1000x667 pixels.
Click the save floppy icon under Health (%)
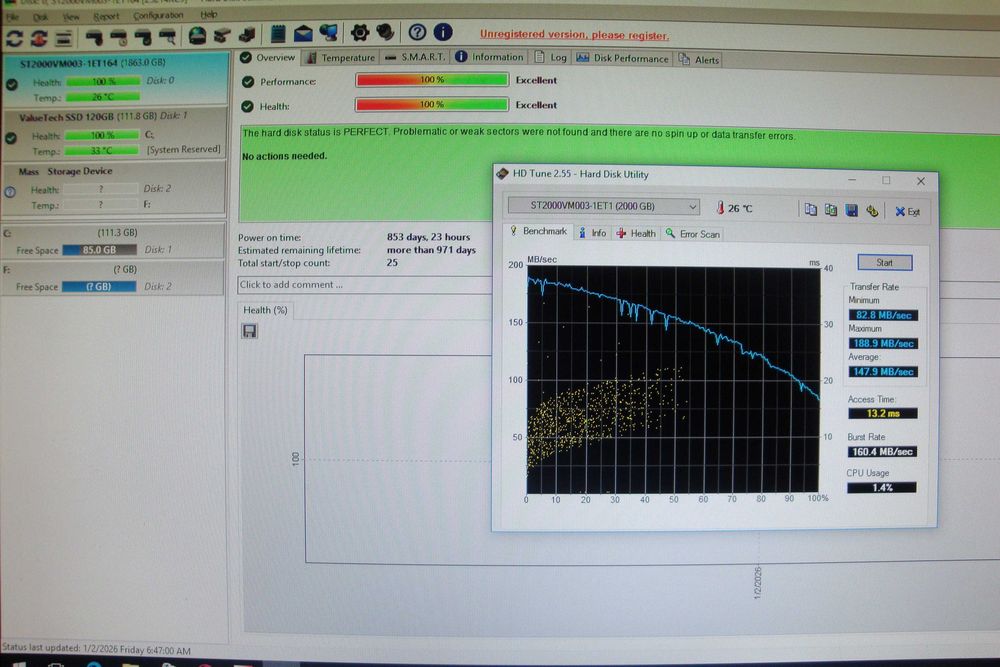coord(249,331)
